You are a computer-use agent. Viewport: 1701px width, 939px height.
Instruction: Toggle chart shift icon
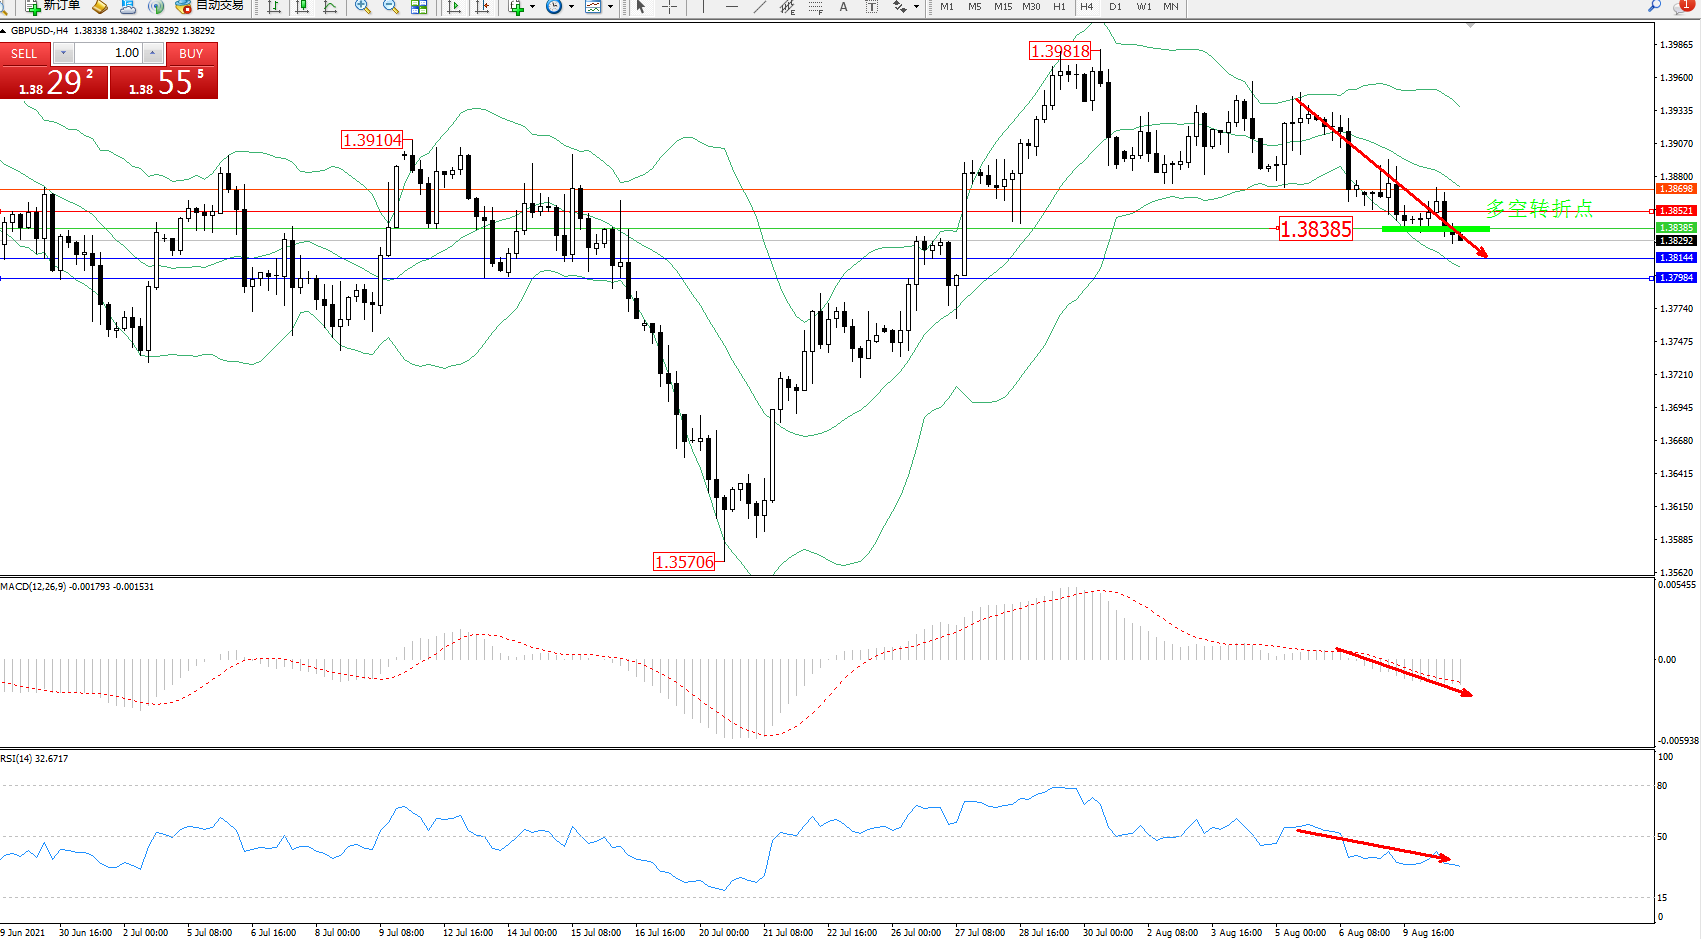coord(482,7)
